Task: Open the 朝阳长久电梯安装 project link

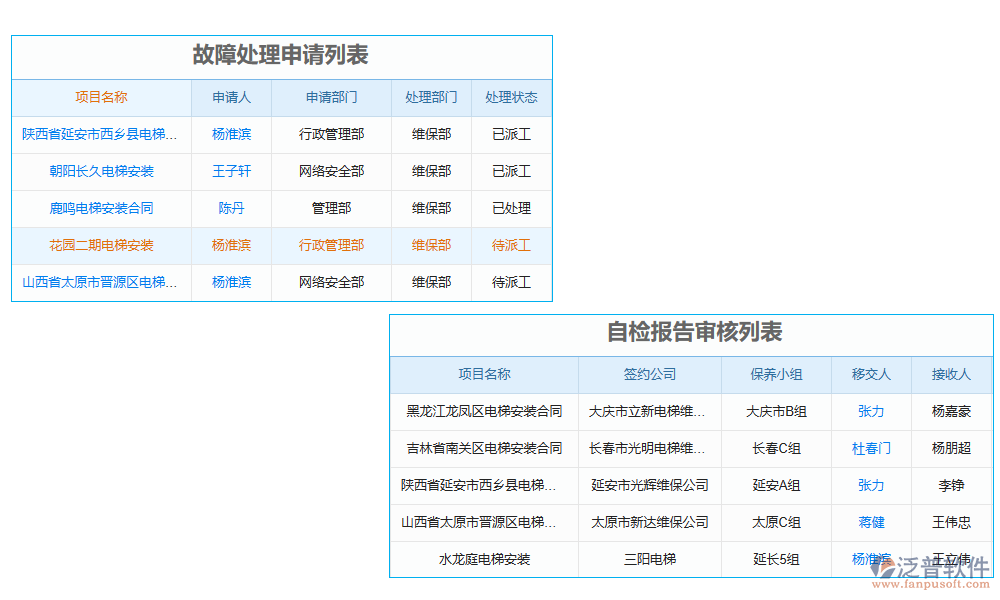Action: pos(100,171)
